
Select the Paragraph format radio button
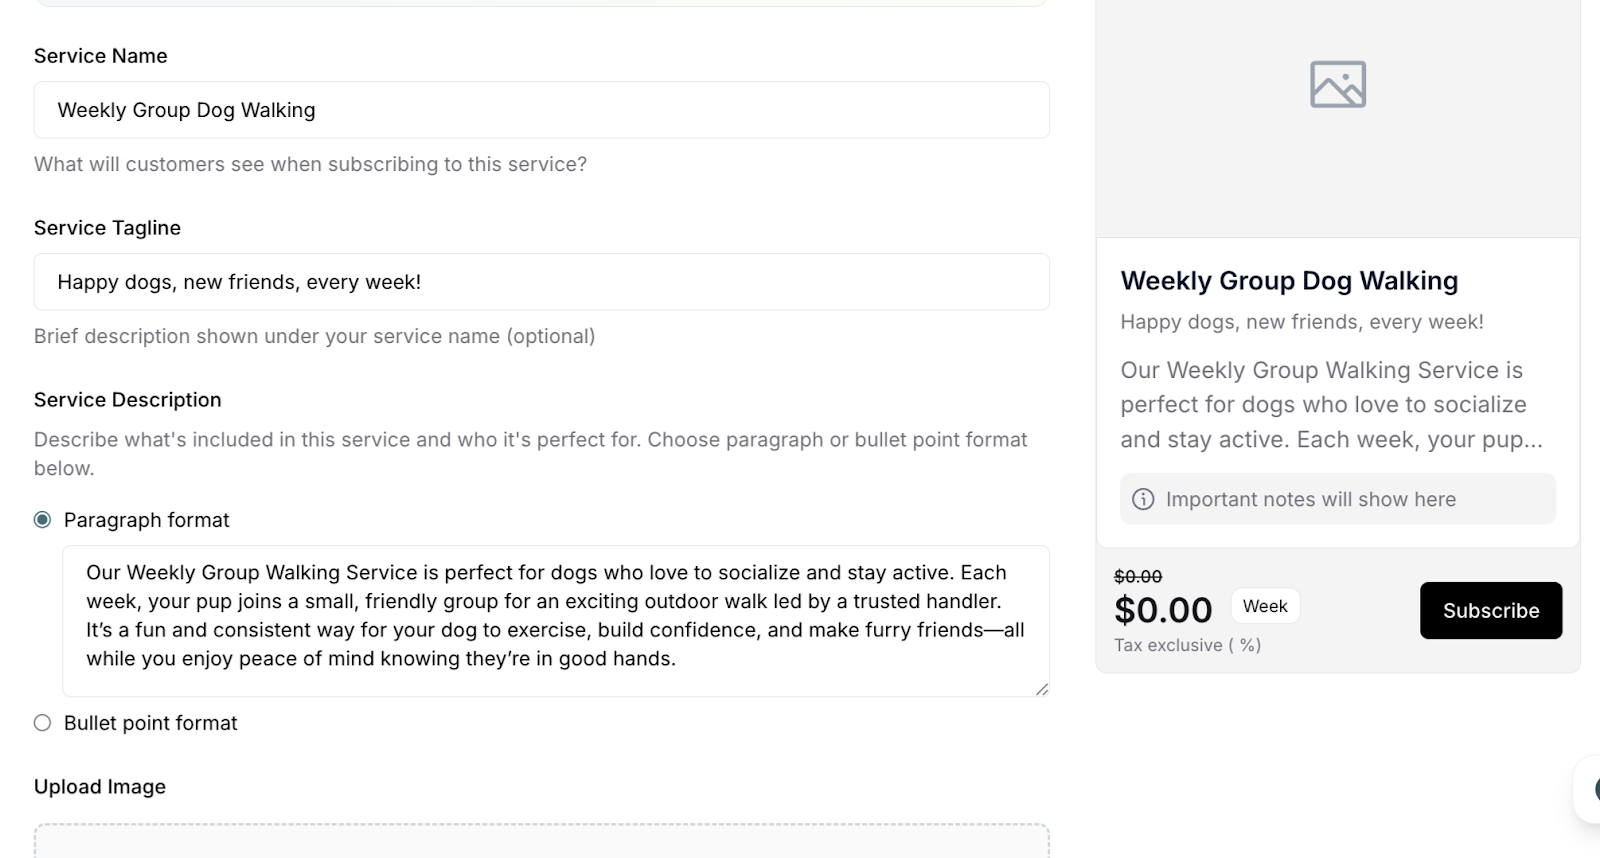click(x=42, y=520)
